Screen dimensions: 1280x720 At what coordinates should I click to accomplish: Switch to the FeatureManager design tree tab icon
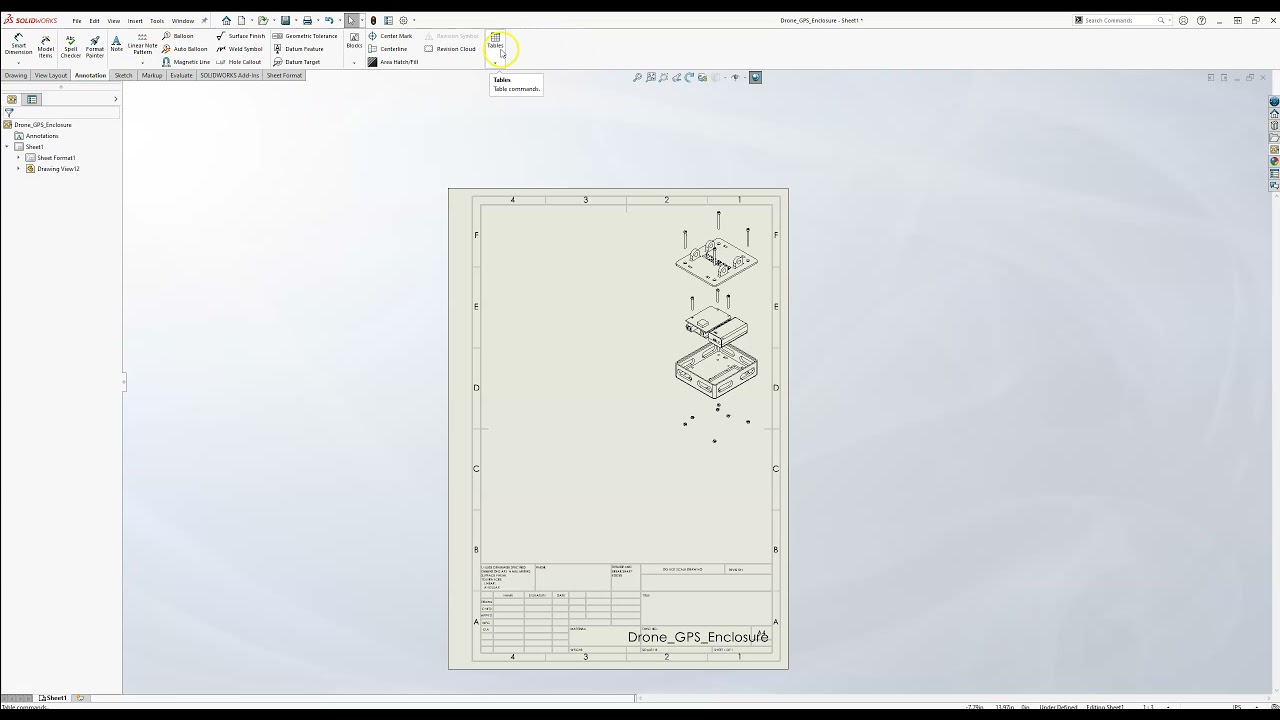click(x=11, y=99)
